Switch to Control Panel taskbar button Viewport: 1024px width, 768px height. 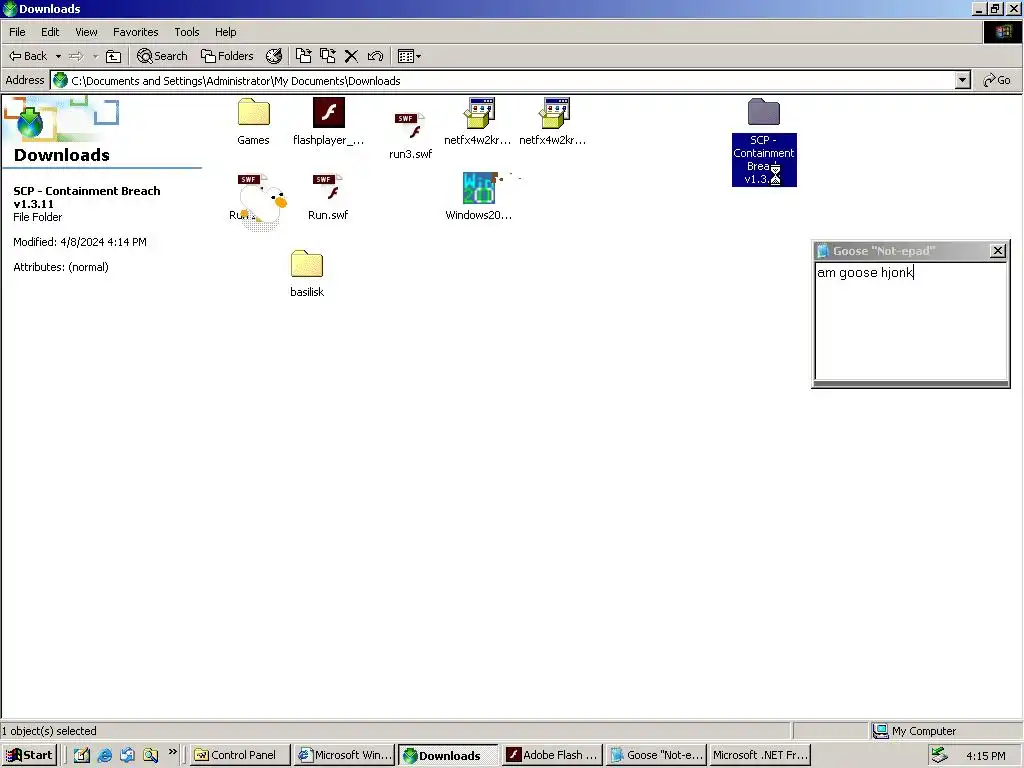241,755
